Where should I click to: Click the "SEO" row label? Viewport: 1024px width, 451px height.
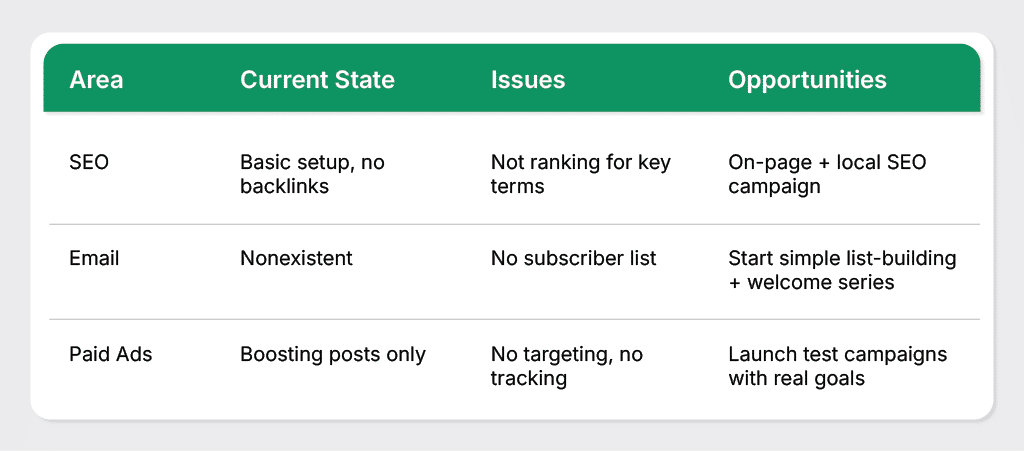89,162
